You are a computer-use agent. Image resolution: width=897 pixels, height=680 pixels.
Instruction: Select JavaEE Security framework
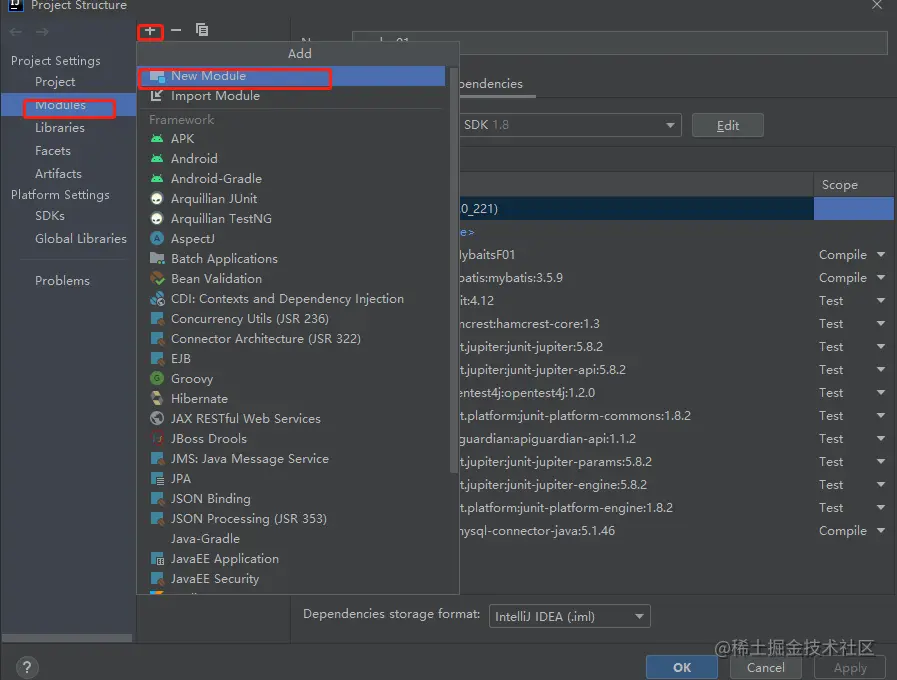click(292, 579)
